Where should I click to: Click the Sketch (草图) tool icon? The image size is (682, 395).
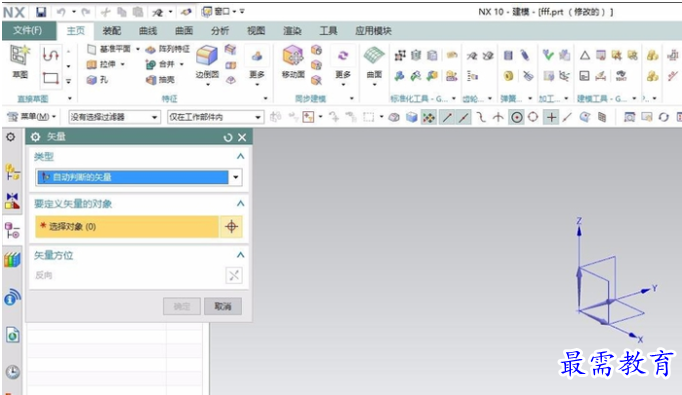(x=20, y=56)
